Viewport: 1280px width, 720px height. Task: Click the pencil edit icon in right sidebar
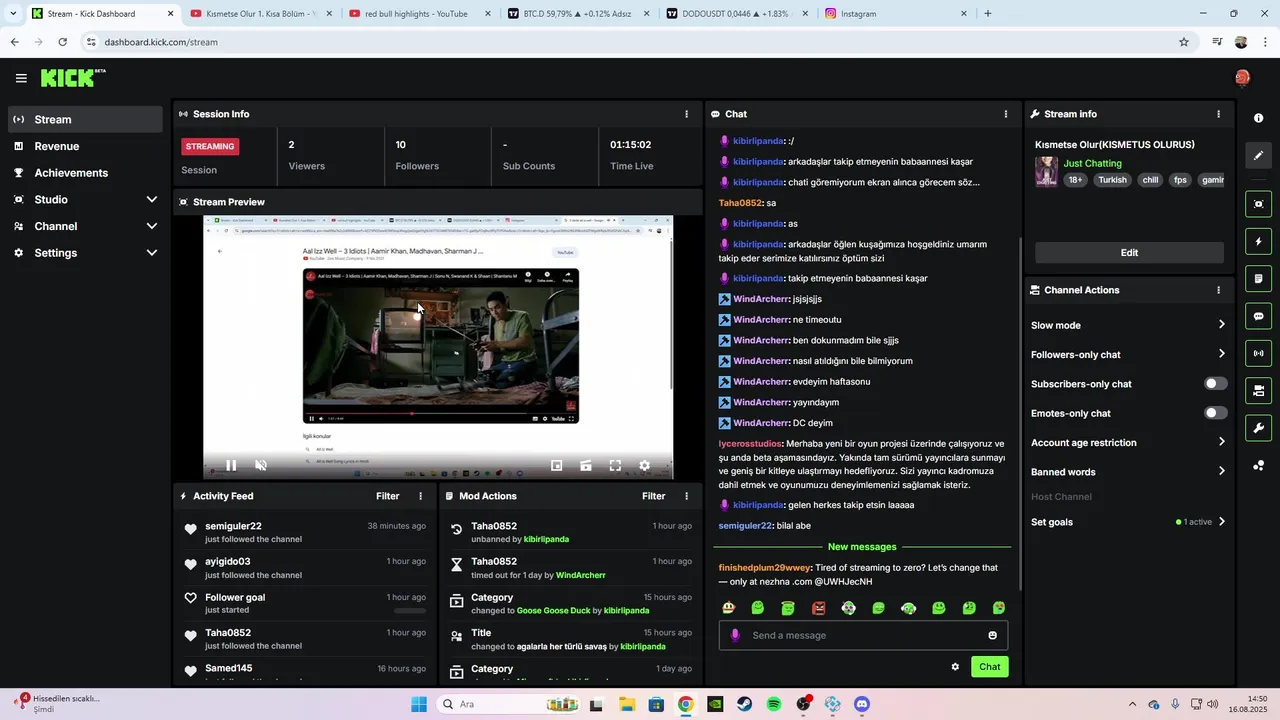pos(1258,155)
